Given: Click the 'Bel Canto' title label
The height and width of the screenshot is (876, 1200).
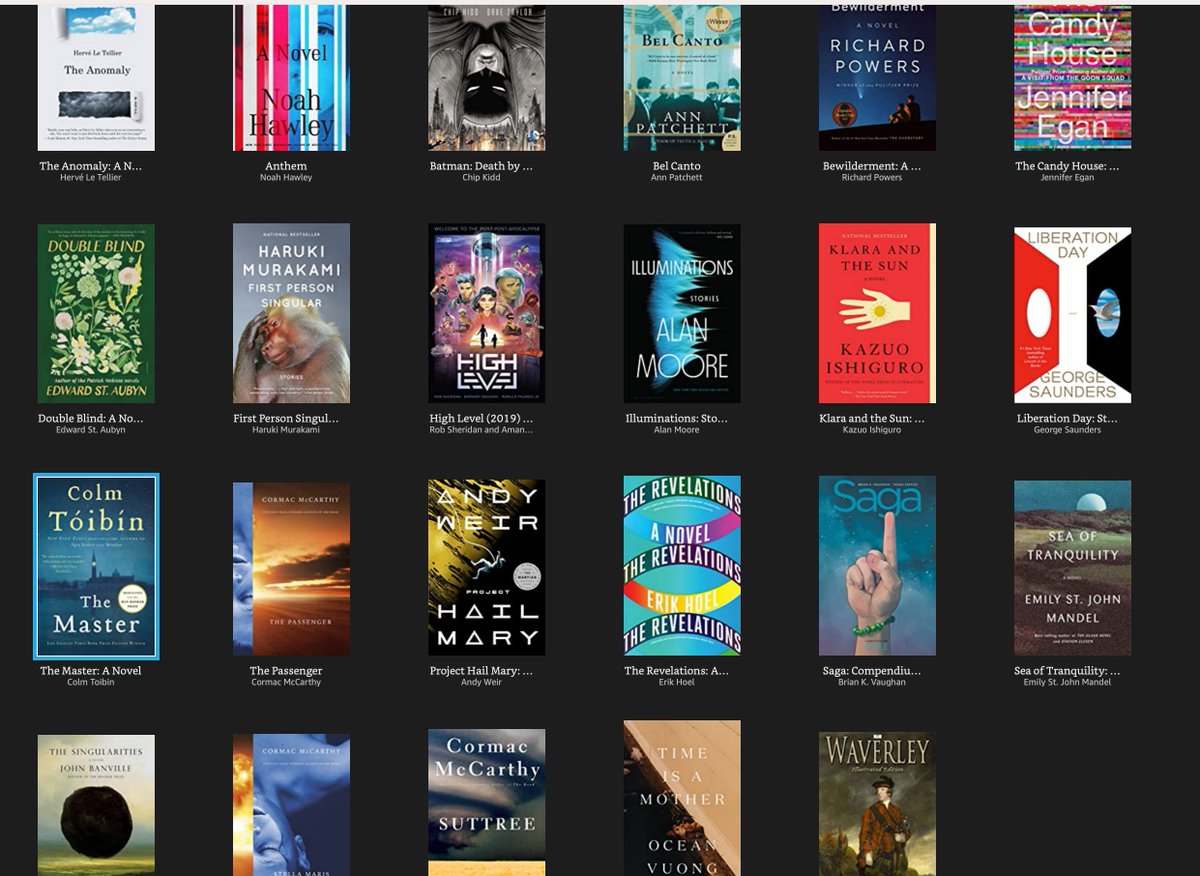Looking at the screenshot, I should pyautogui.click(x=677, y=166).
